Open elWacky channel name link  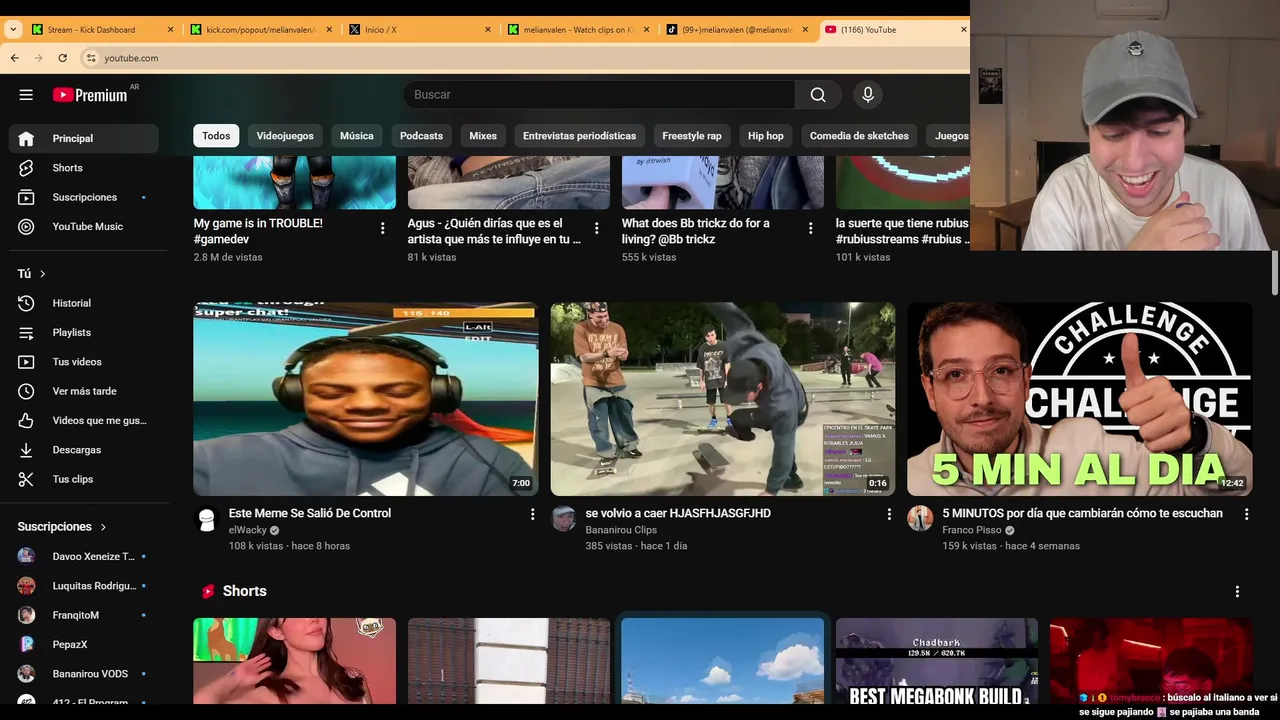[x=248, y=530]
